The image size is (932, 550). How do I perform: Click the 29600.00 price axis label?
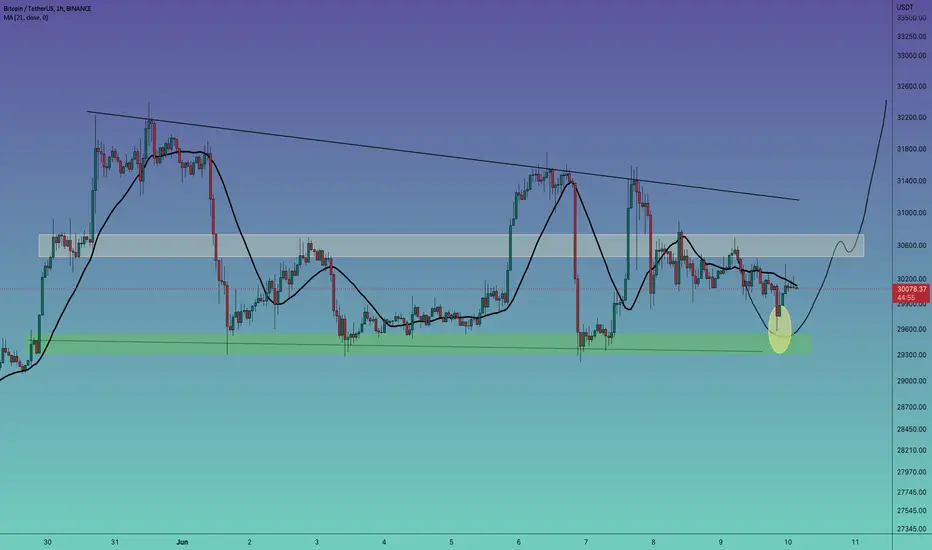click(911, 329)
